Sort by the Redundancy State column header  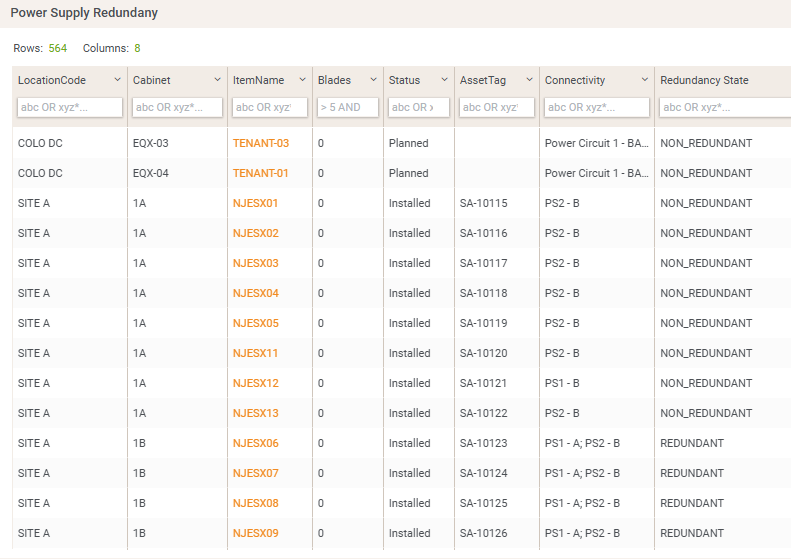(704, 80)
